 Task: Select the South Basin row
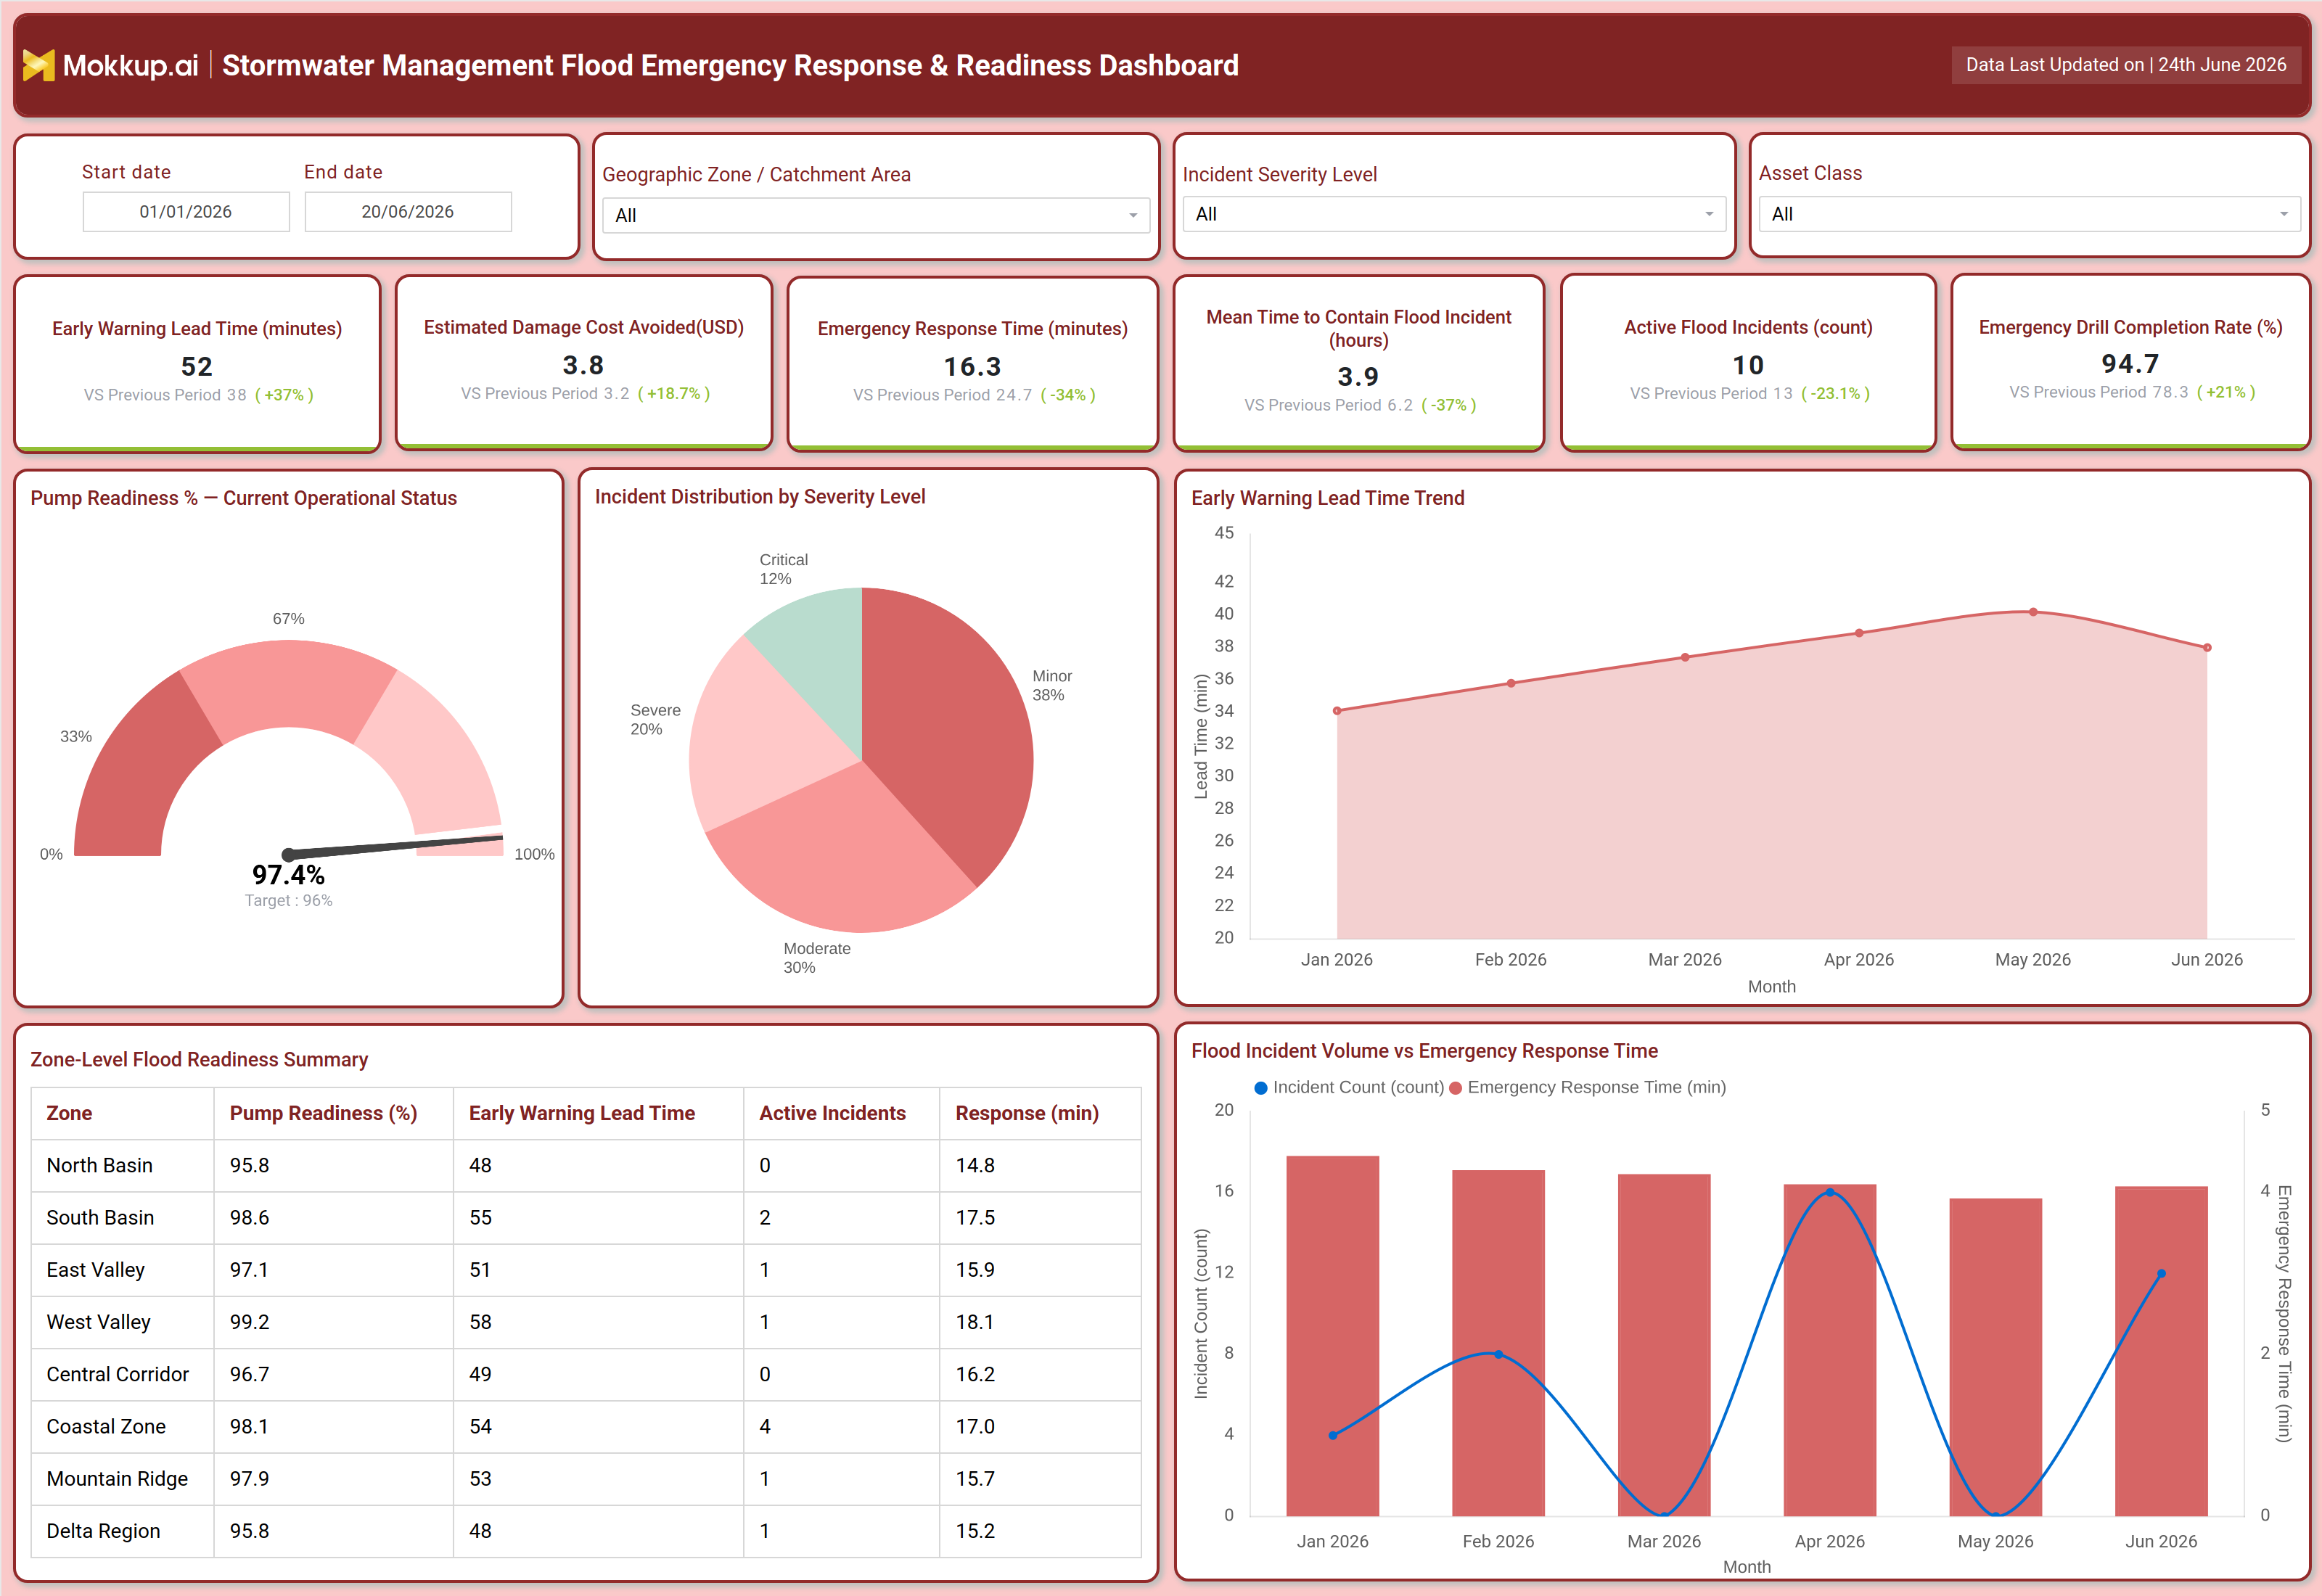pos(586,1218)
